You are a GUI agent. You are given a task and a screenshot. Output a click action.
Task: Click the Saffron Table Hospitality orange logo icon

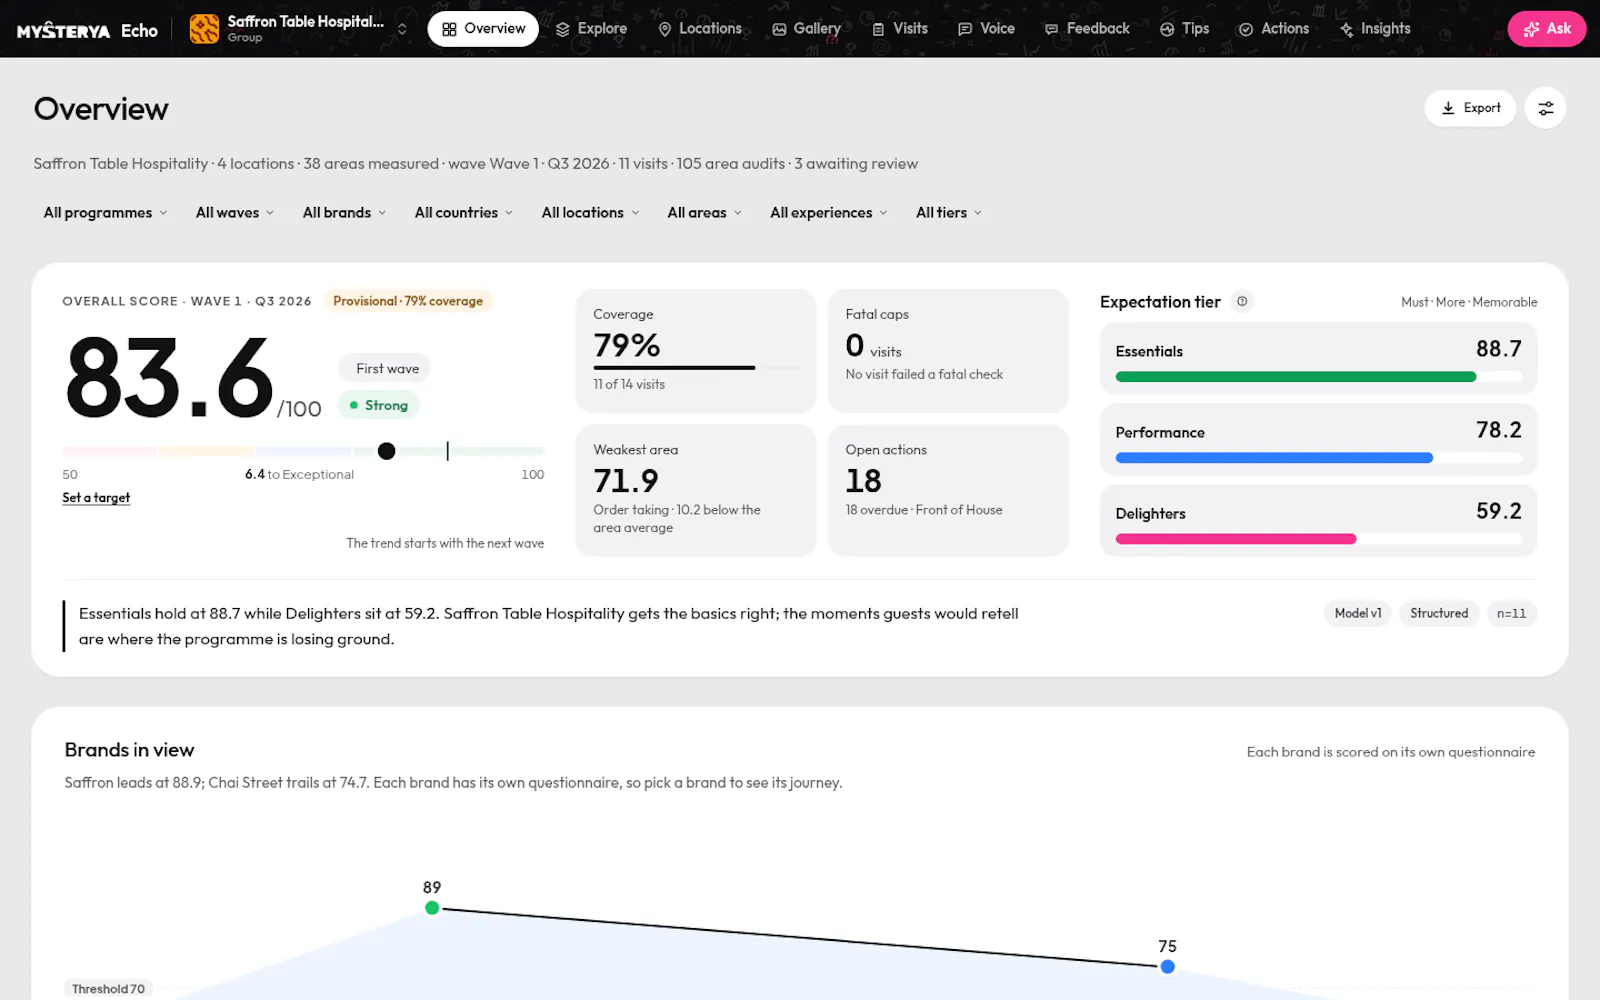[204, 29]
